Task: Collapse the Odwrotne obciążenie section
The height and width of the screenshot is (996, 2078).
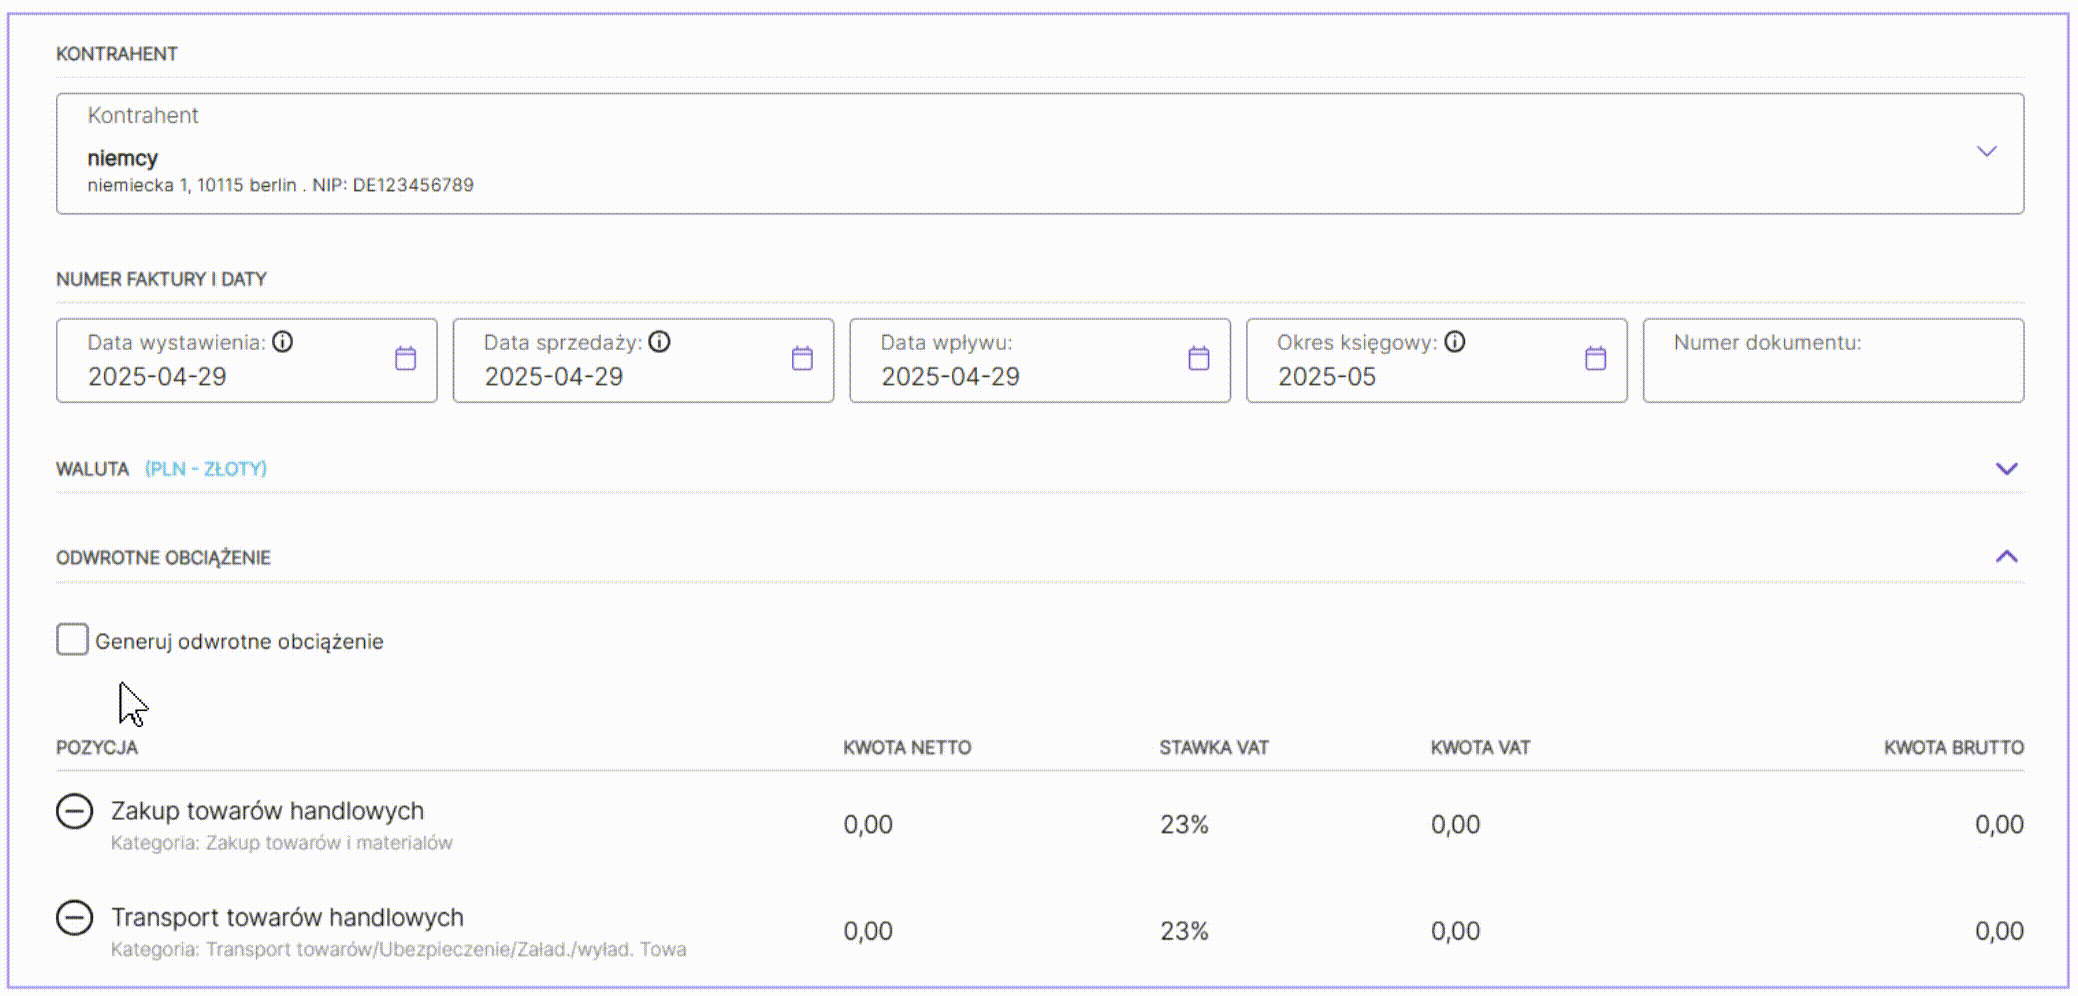Action: click(2006, 557)
